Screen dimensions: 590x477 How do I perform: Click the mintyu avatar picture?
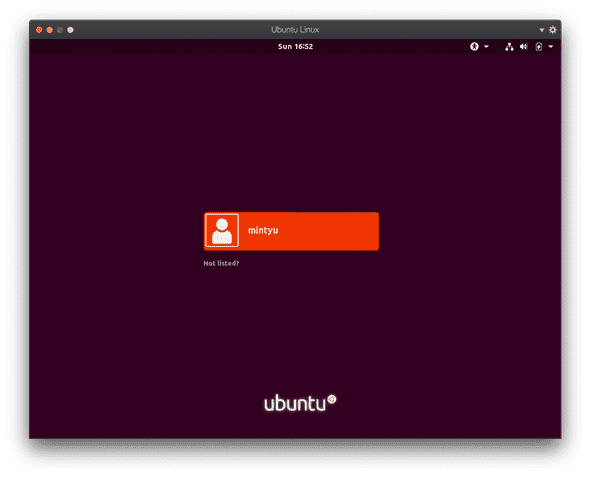pos(222,231)
